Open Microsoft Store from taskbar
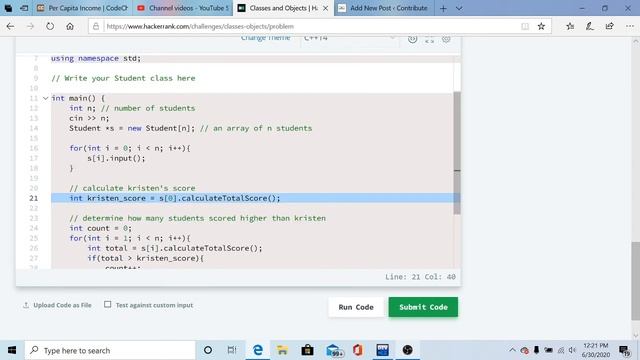Viewport: 640px width, 360px height. 307,350
